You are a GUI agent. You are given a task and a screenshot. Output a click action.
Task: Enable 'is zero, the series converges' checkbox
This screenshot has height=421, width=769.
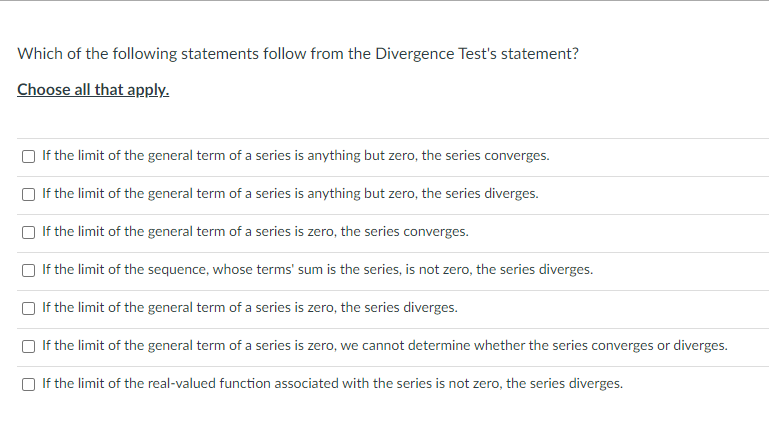tap(28, 232)
